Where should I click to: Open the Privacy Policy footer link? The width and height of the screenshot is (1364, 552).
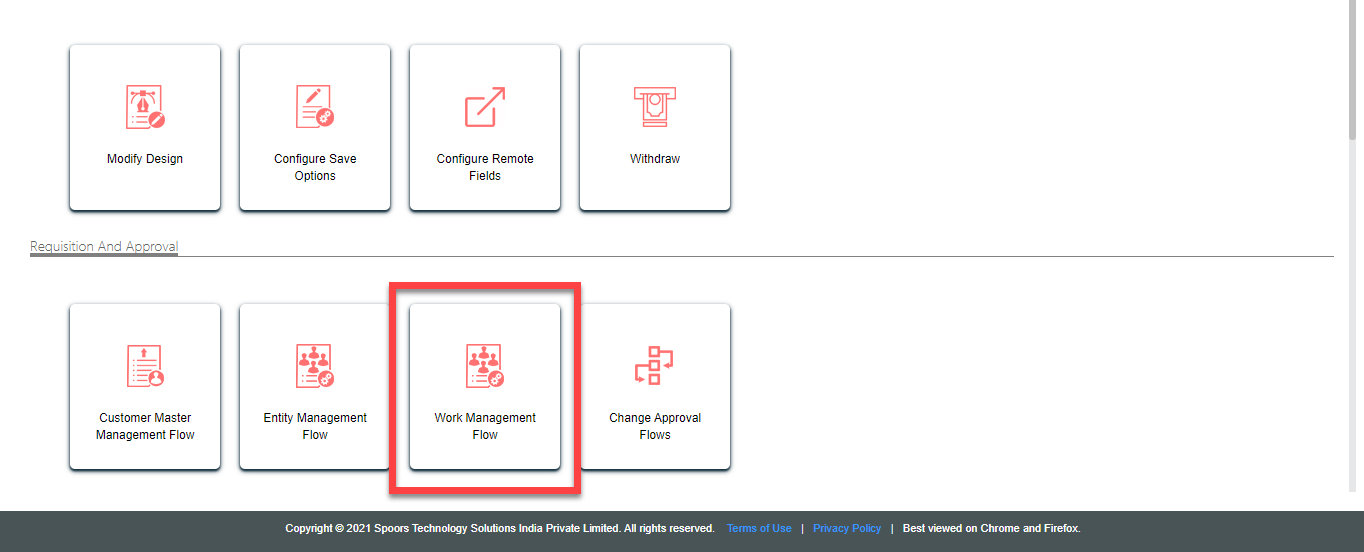(847, 528)
